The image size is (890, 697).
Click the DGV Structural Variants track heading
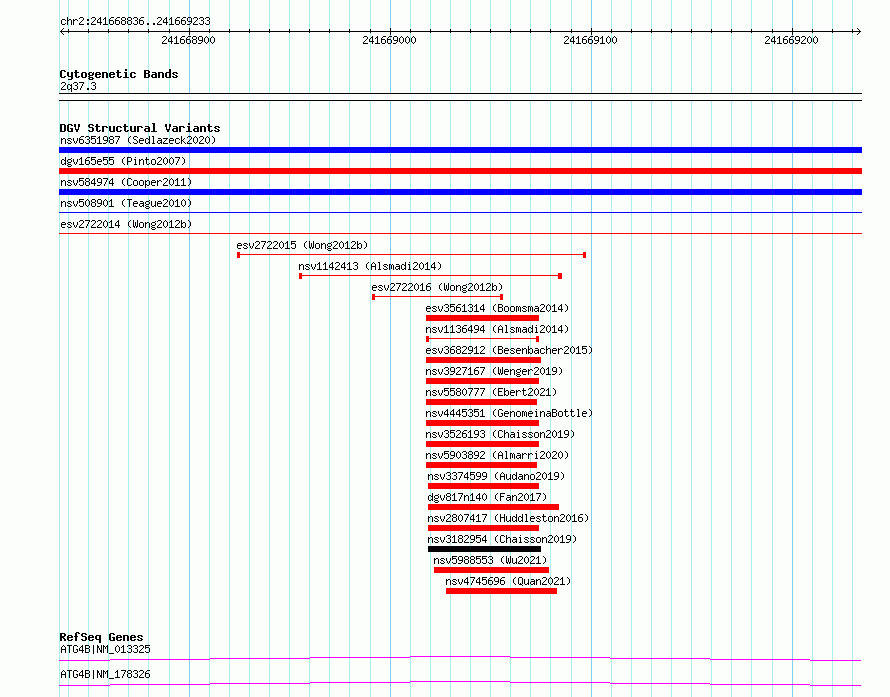point(140,128)
